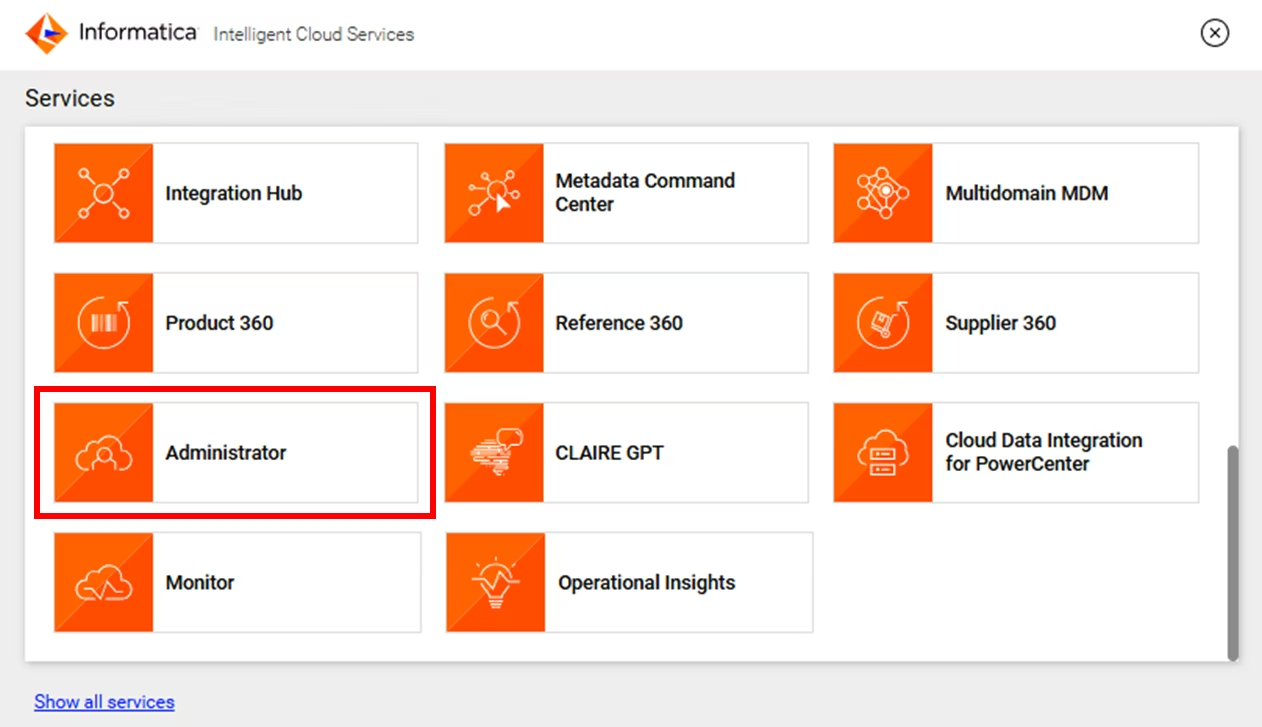Screen dimensions: 1262x727
Task: Select the Monitor label
Action: tap(200, 582)
